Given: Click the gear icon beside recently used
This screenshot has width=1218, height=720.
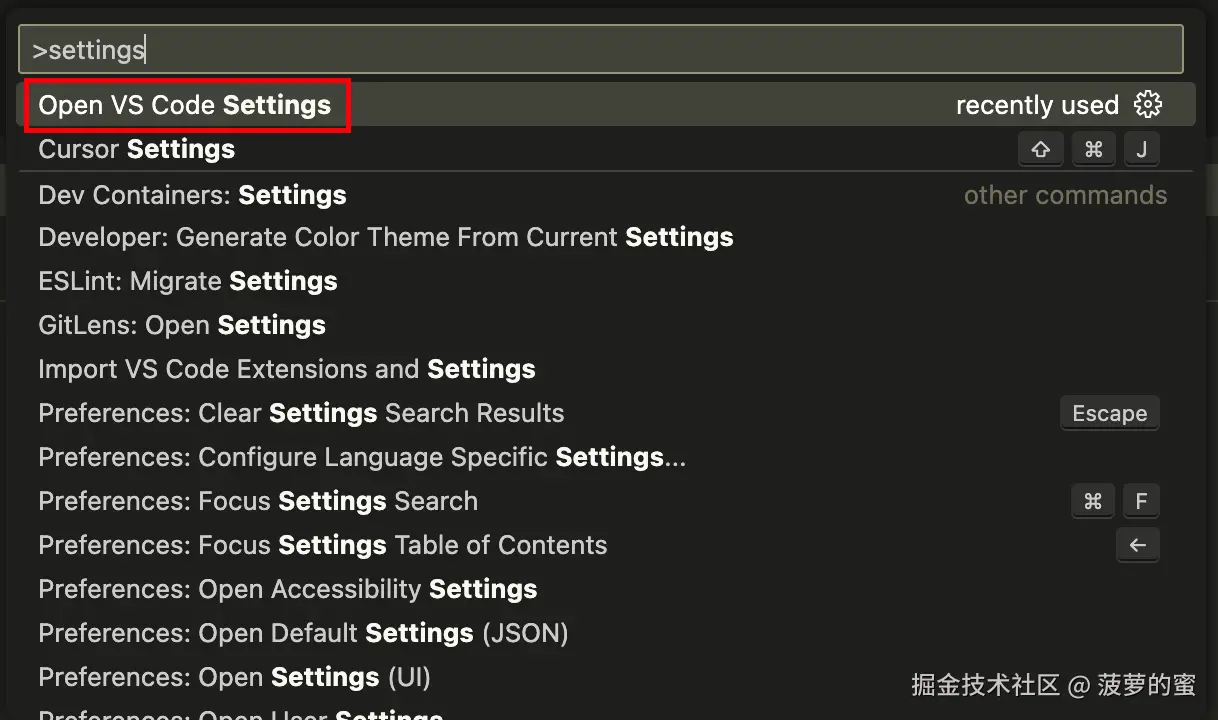Looking at the screenshot, I should (x=1148, y=104).
